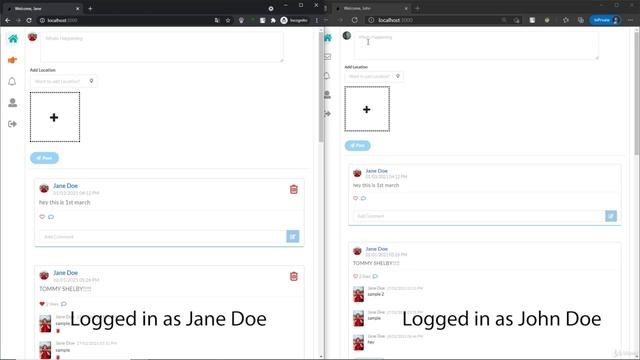Image resolution: width=640 pixels, height=360 pixels.
Task: Click logout arrow icon in John's sidebar
Action: 327,113
